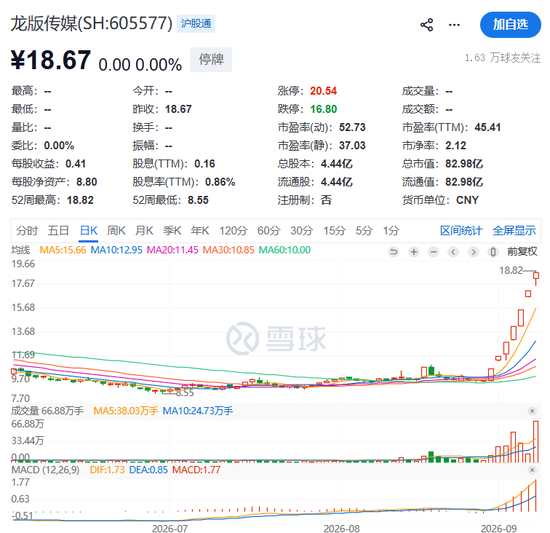The height and width of the screenshot is (533, 550).
Task: Click the ¥18.67 price
Action: click(x=51, y=60)
